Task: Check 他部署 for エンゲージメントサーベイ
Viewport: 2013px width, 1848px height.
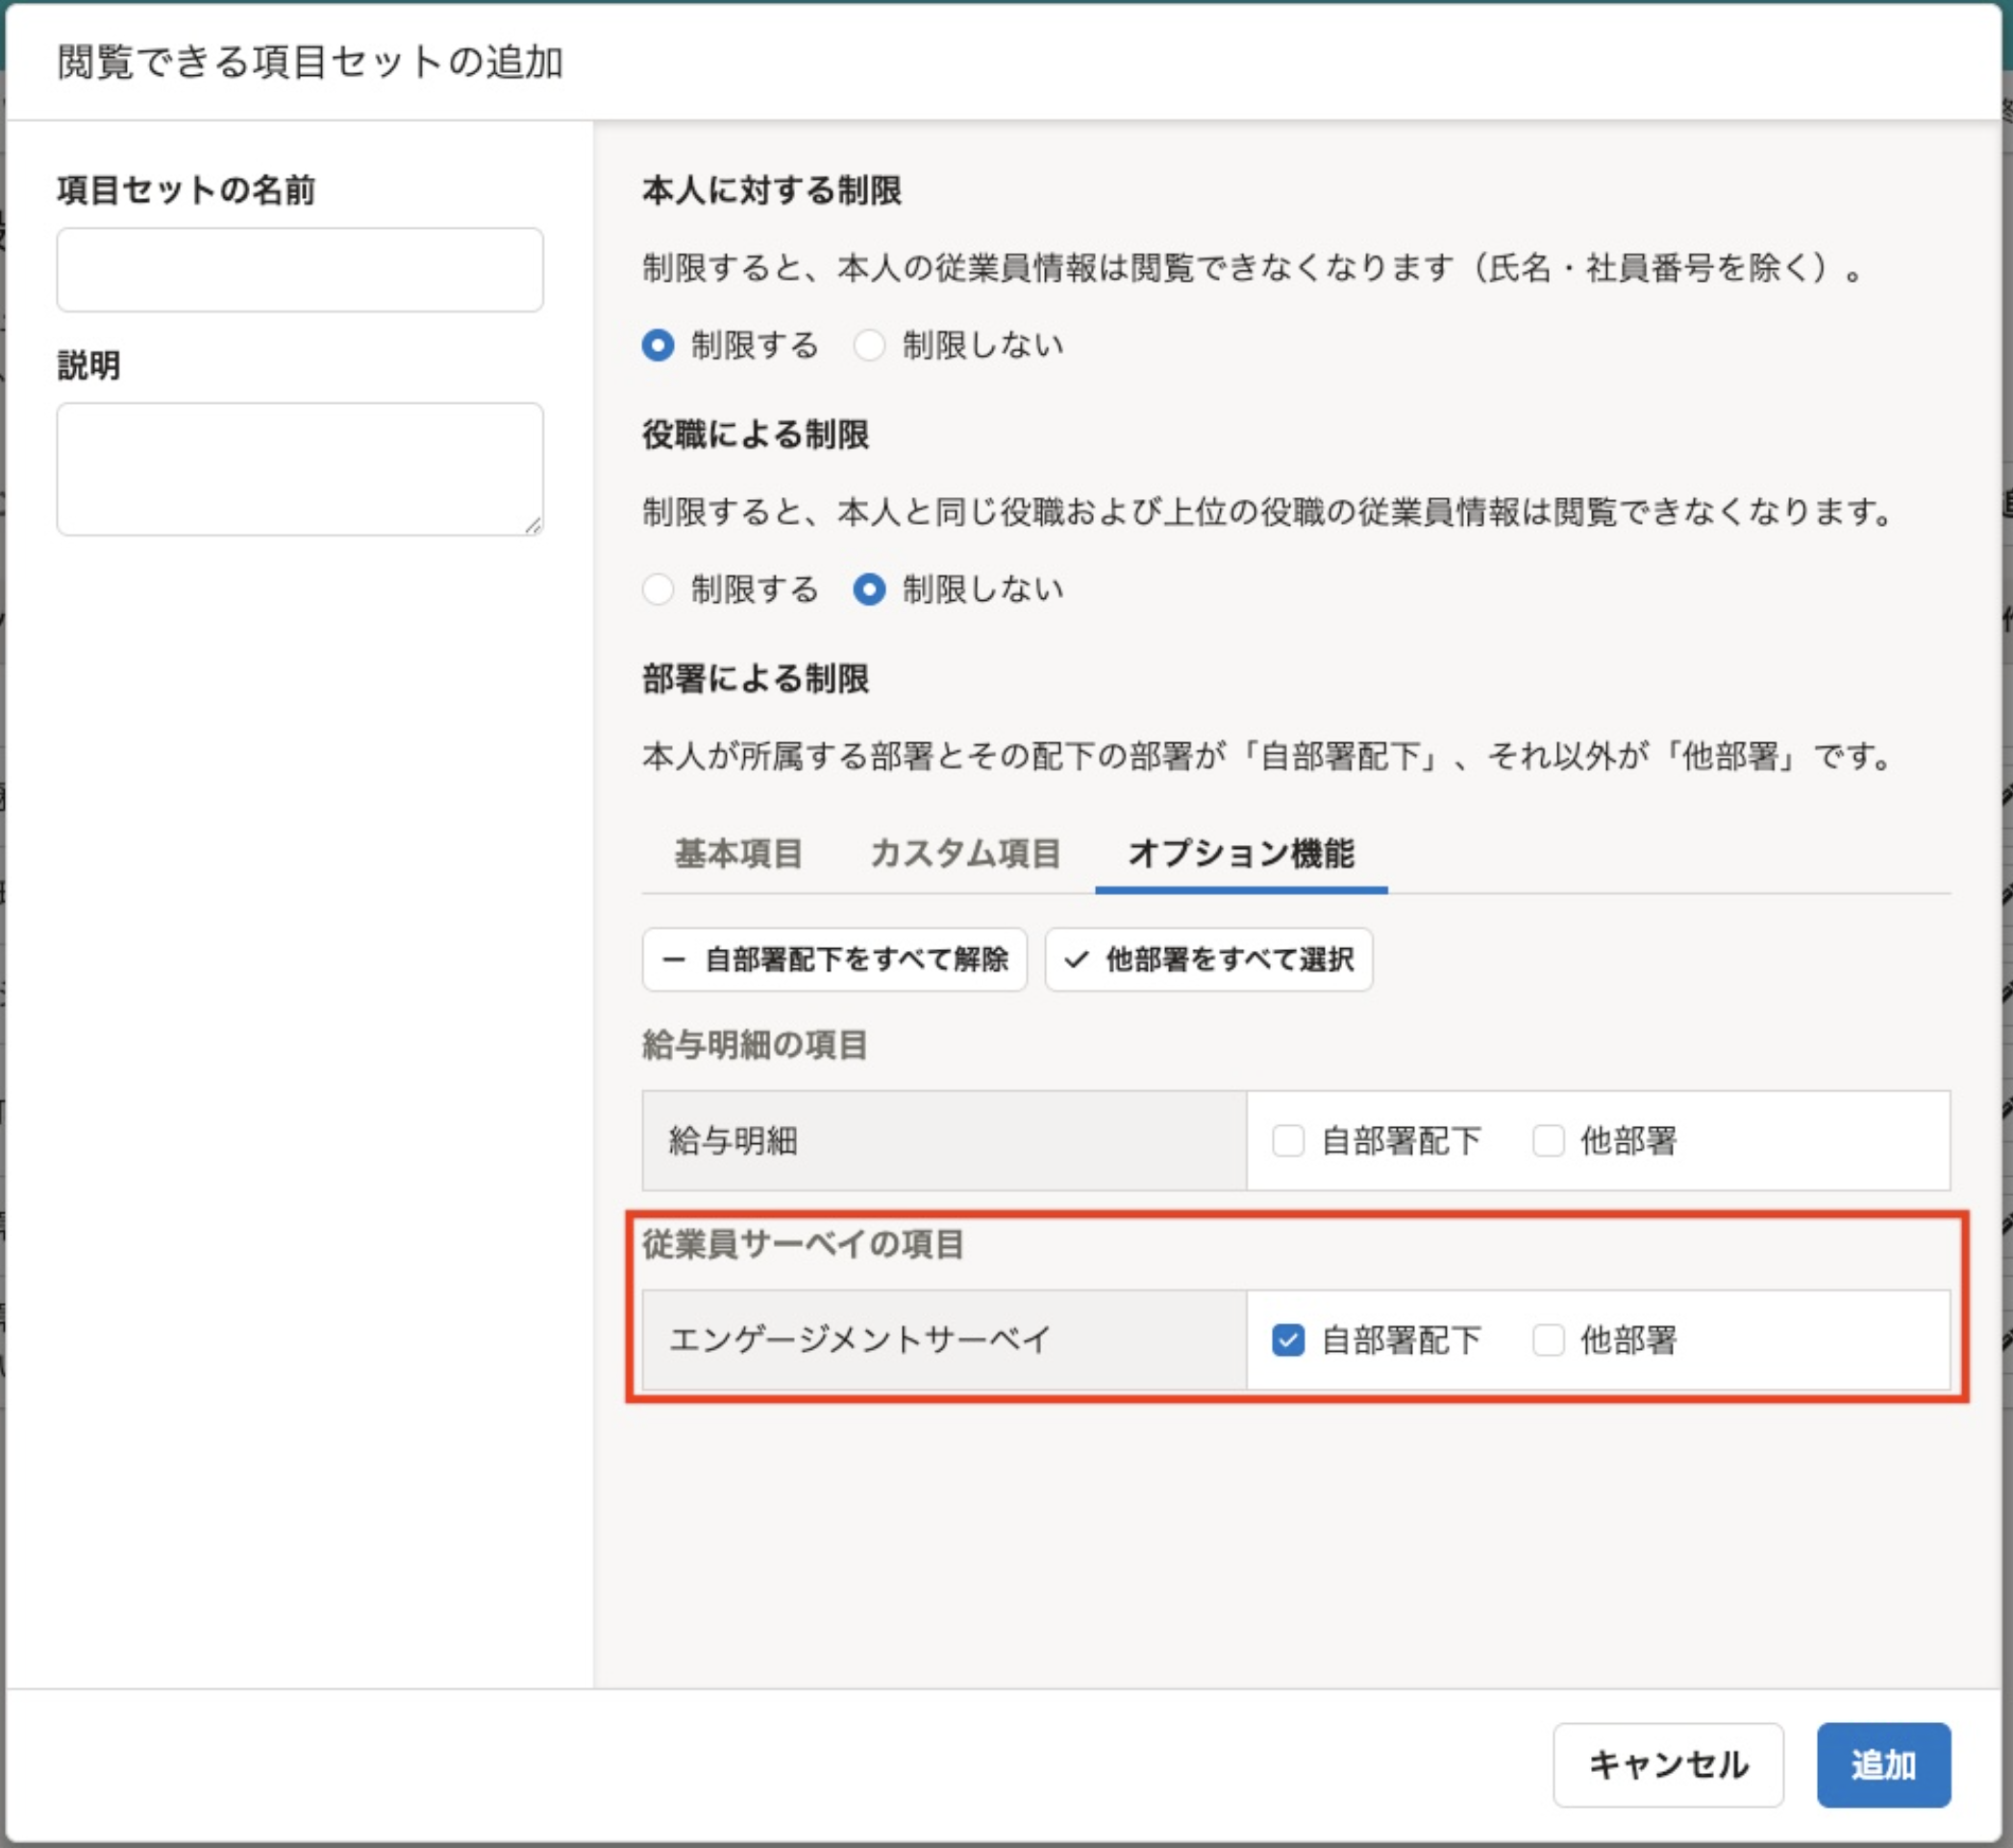Action: coord(1548,1339)
